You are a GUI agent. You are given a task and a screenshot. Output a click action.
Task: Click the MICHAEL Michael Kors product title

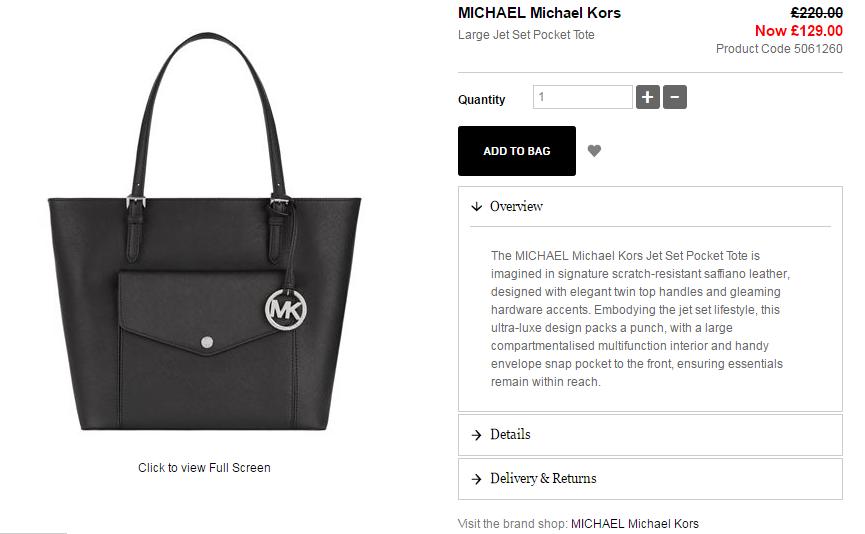pos(539,13)
